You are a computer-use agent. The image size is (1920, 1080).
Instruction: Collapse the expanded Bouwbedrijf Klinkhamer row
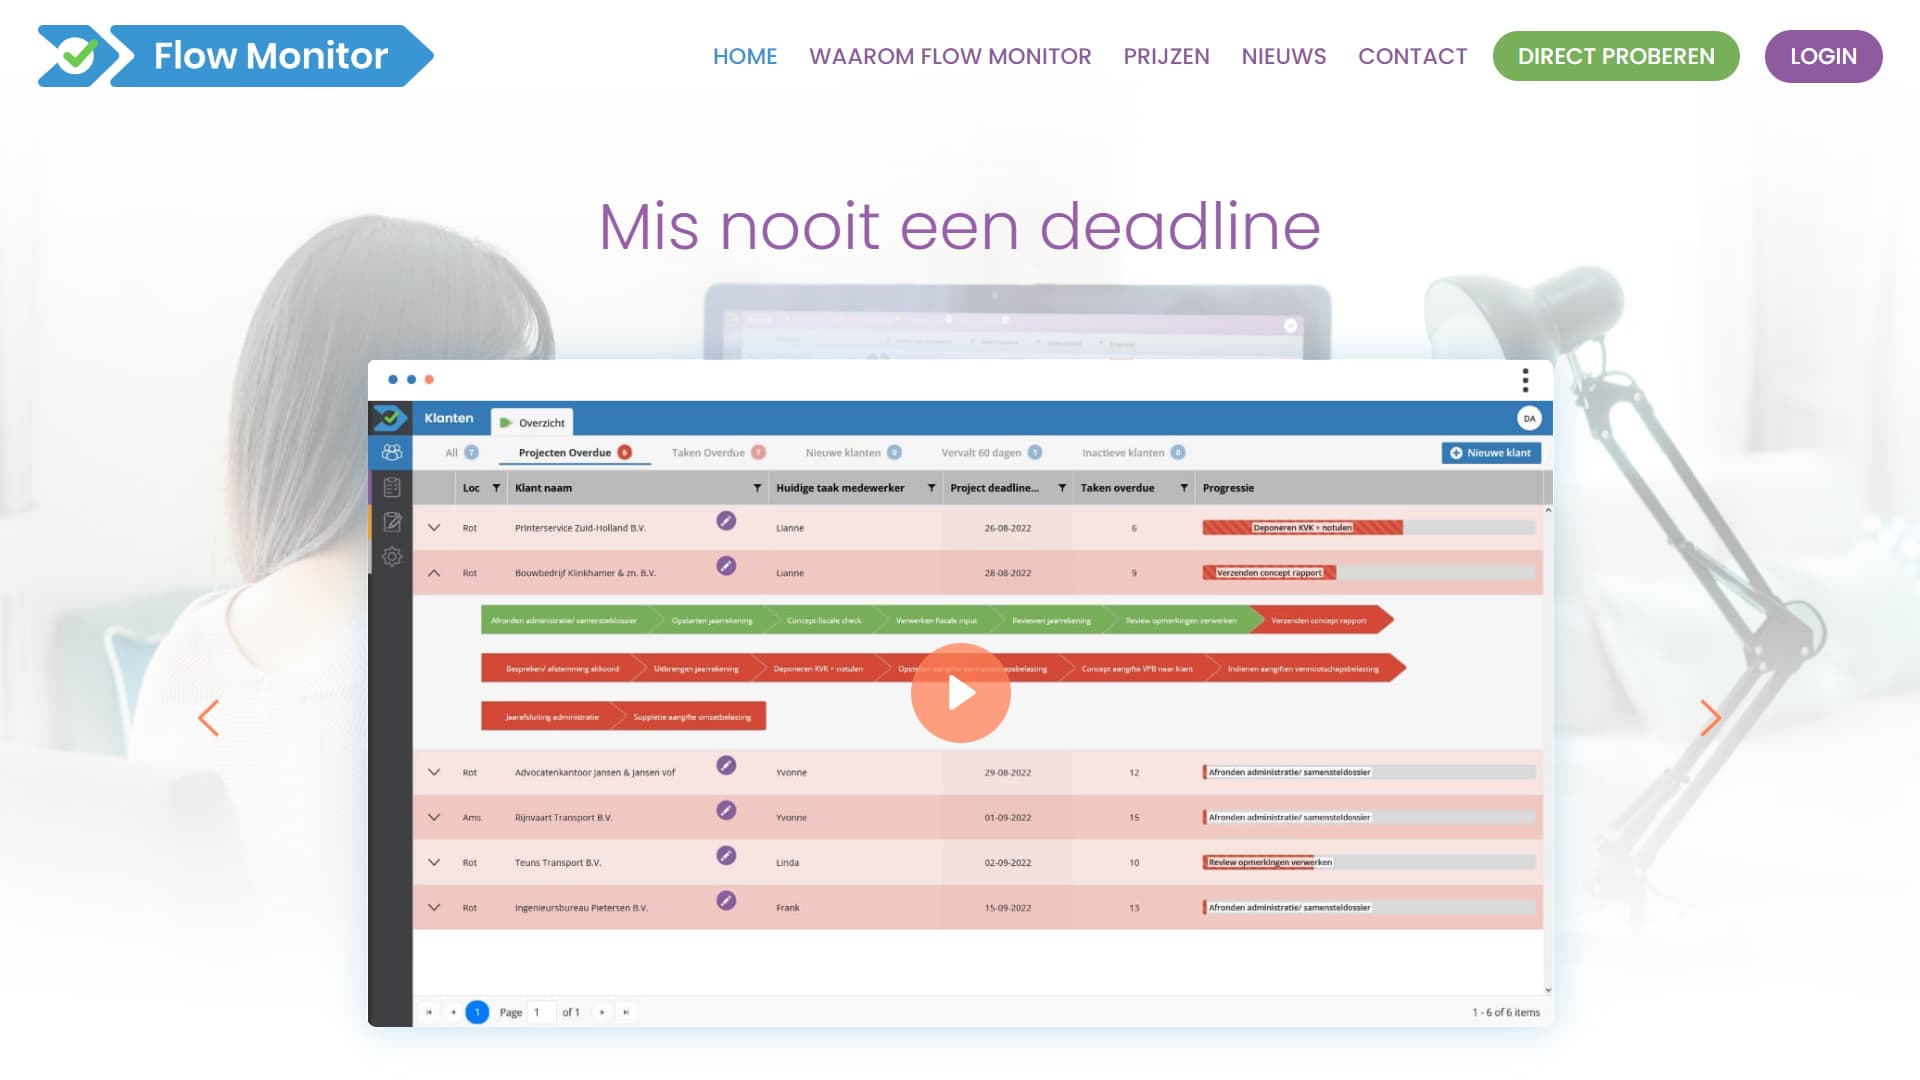pos(433,572)
